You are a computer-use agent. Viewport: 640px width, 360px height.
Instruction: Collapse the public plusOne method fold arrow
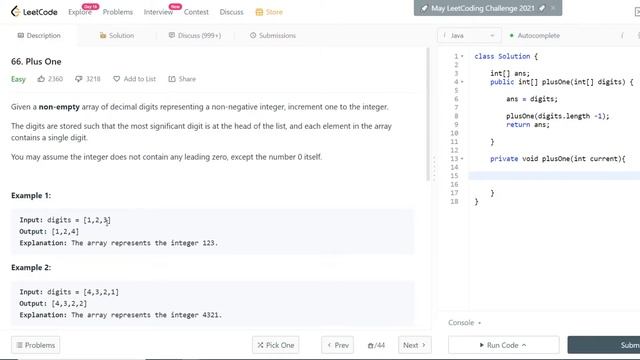(x=462, y=82)
